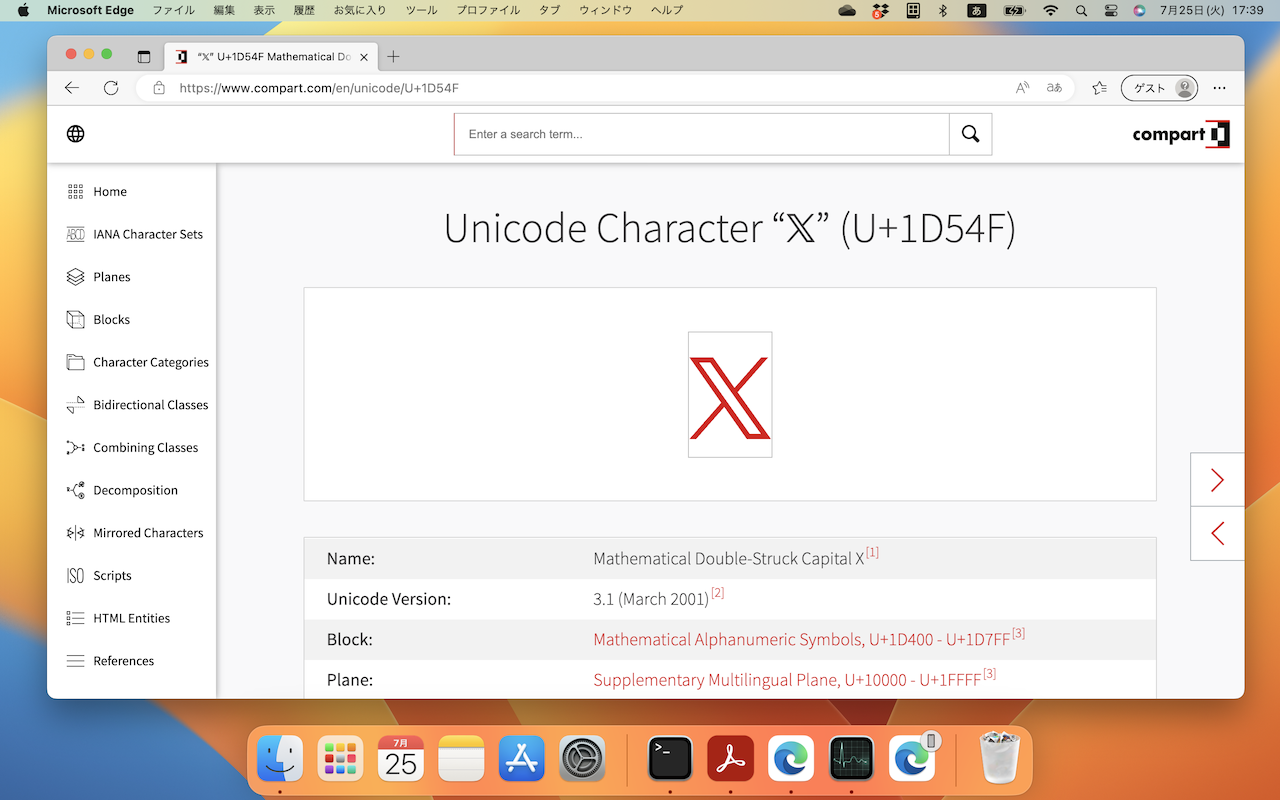The height and width of the screenshot is (800, 1280).
Task: Go to previous Unicode character arrow
Action: [x=1217, y=534]
